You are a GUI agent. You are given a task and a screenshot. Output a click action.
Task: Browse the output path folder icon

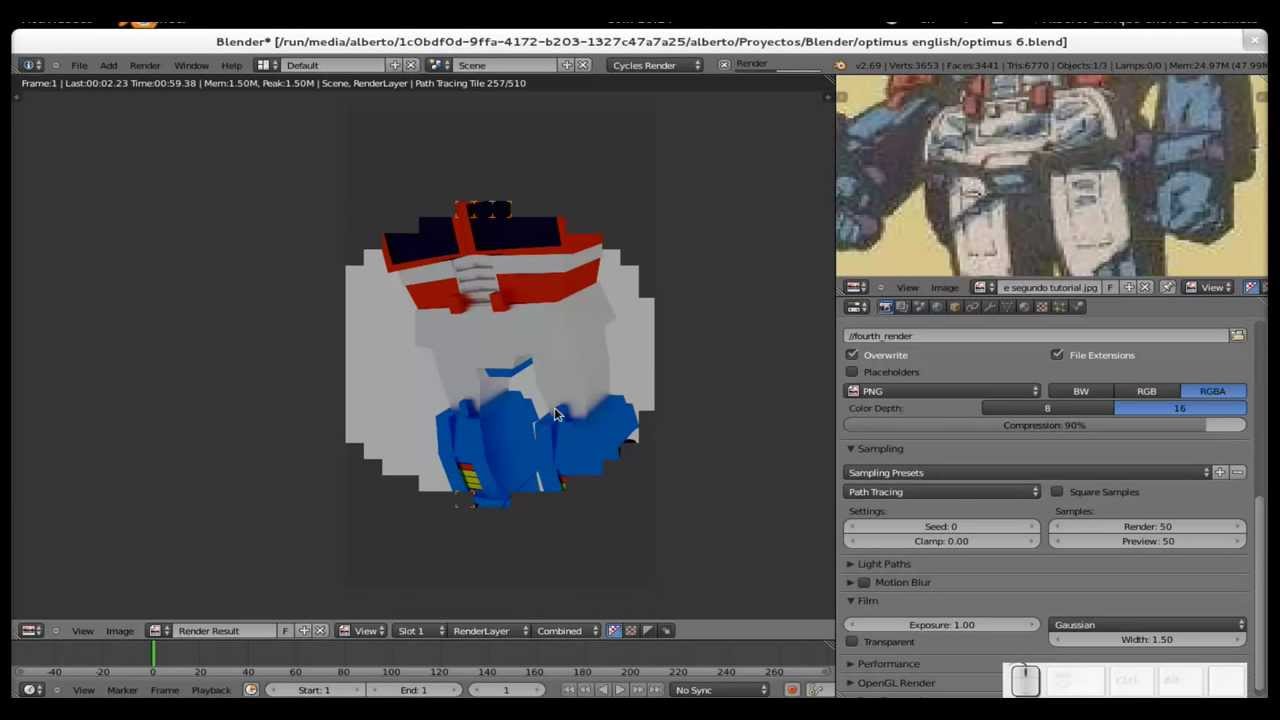coord(1237,336)
